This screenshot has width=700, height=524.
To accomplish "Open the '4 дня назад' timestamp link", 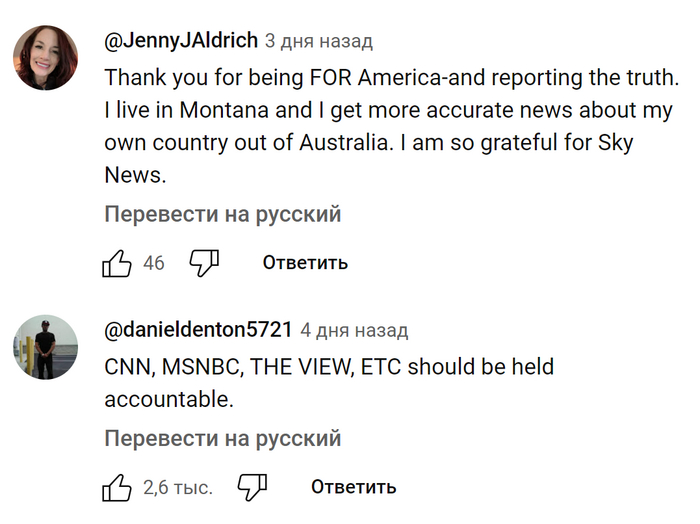I will [x=354, y=330].
